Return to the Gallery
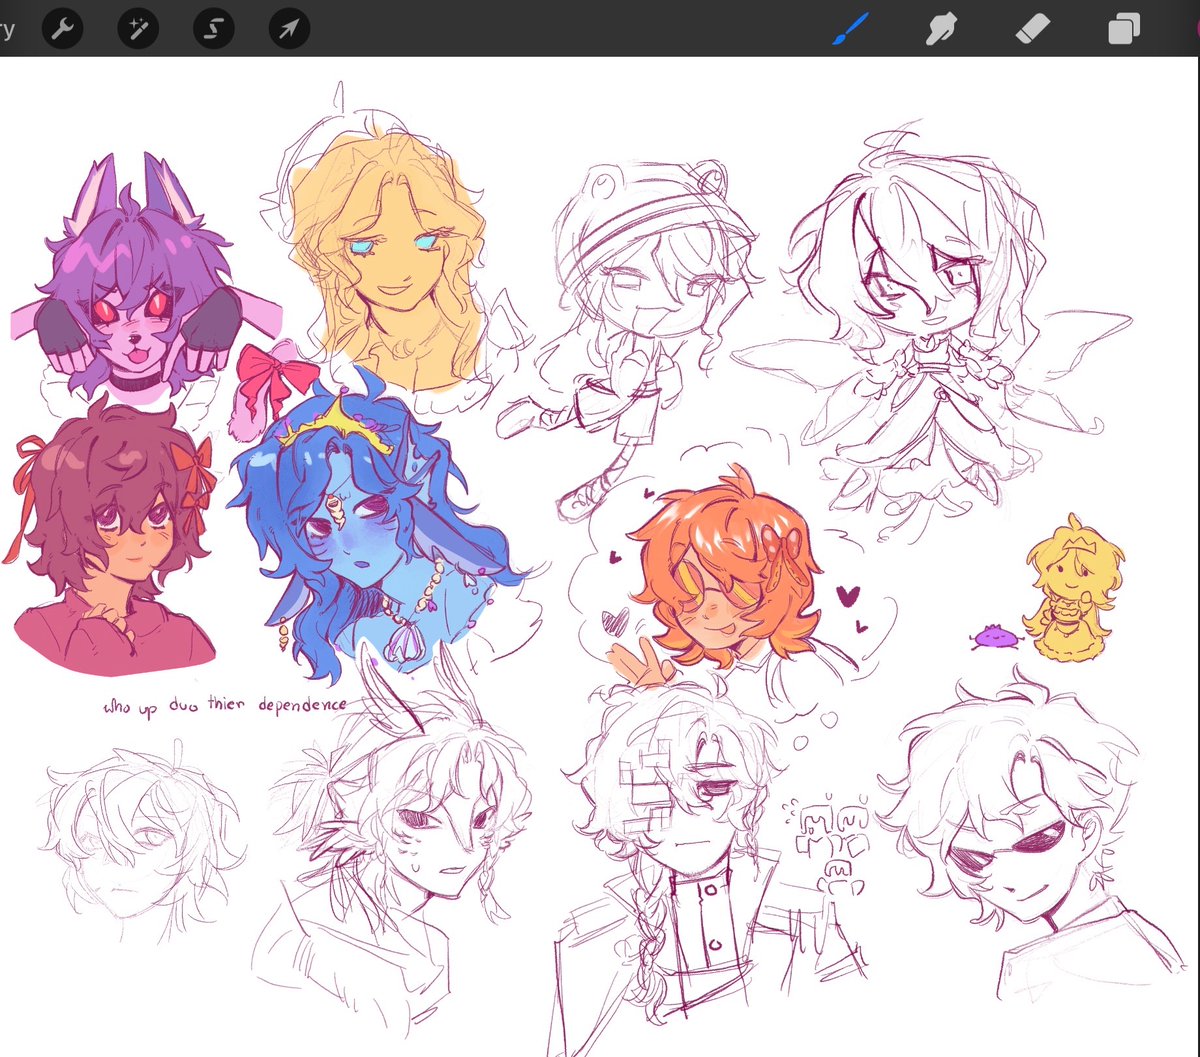The image size is (1200, 1057). click(x=6, y=29)
